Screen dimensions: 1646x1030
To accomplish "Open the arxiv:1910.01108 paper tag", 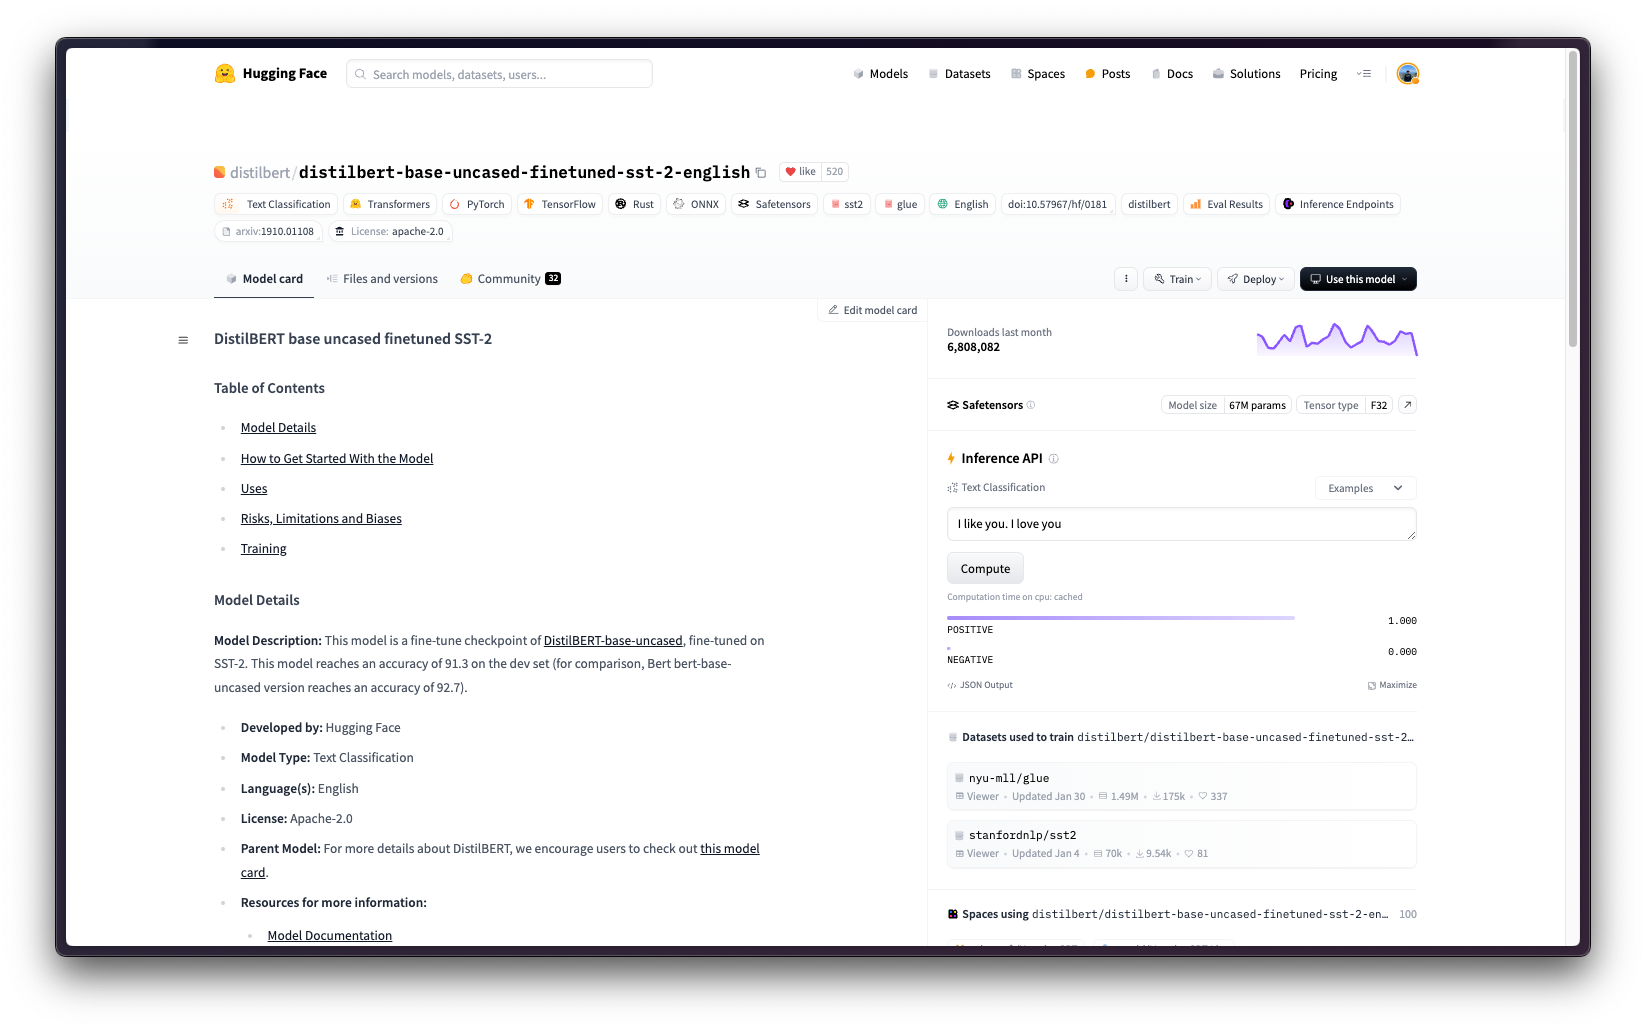I will coord(267,231).
